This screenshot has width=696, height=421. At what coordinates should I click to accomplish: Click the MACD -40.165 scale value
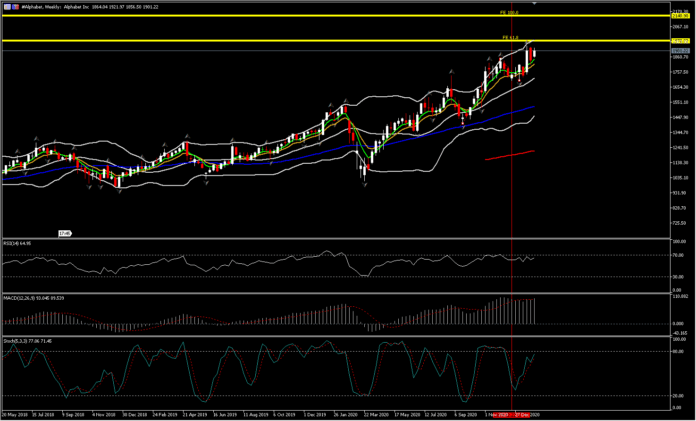[679, 332]
